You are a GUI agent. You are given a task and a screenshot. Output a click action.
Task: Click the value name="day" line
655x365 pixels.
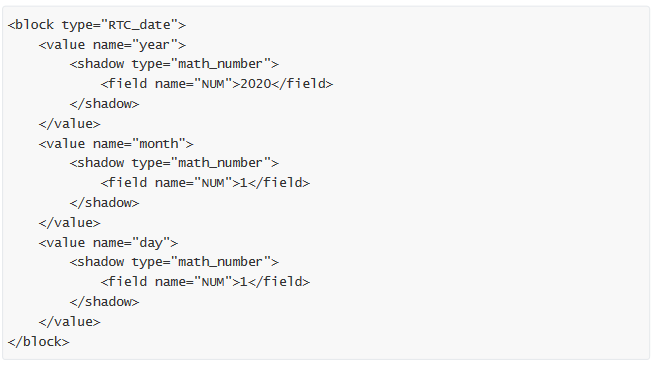(x=108, y=243)
